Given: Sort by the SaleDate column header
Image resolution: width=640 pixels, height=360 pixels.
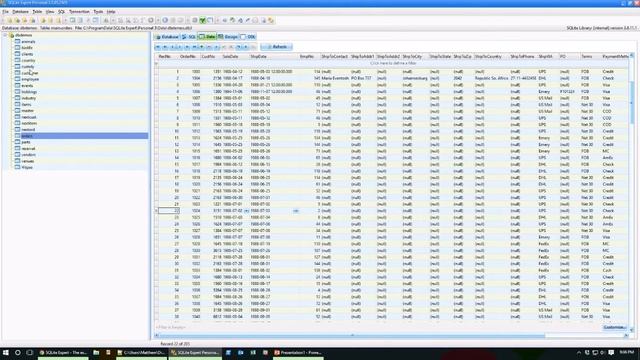Looking at the screenshot, I should coord(236,57).
